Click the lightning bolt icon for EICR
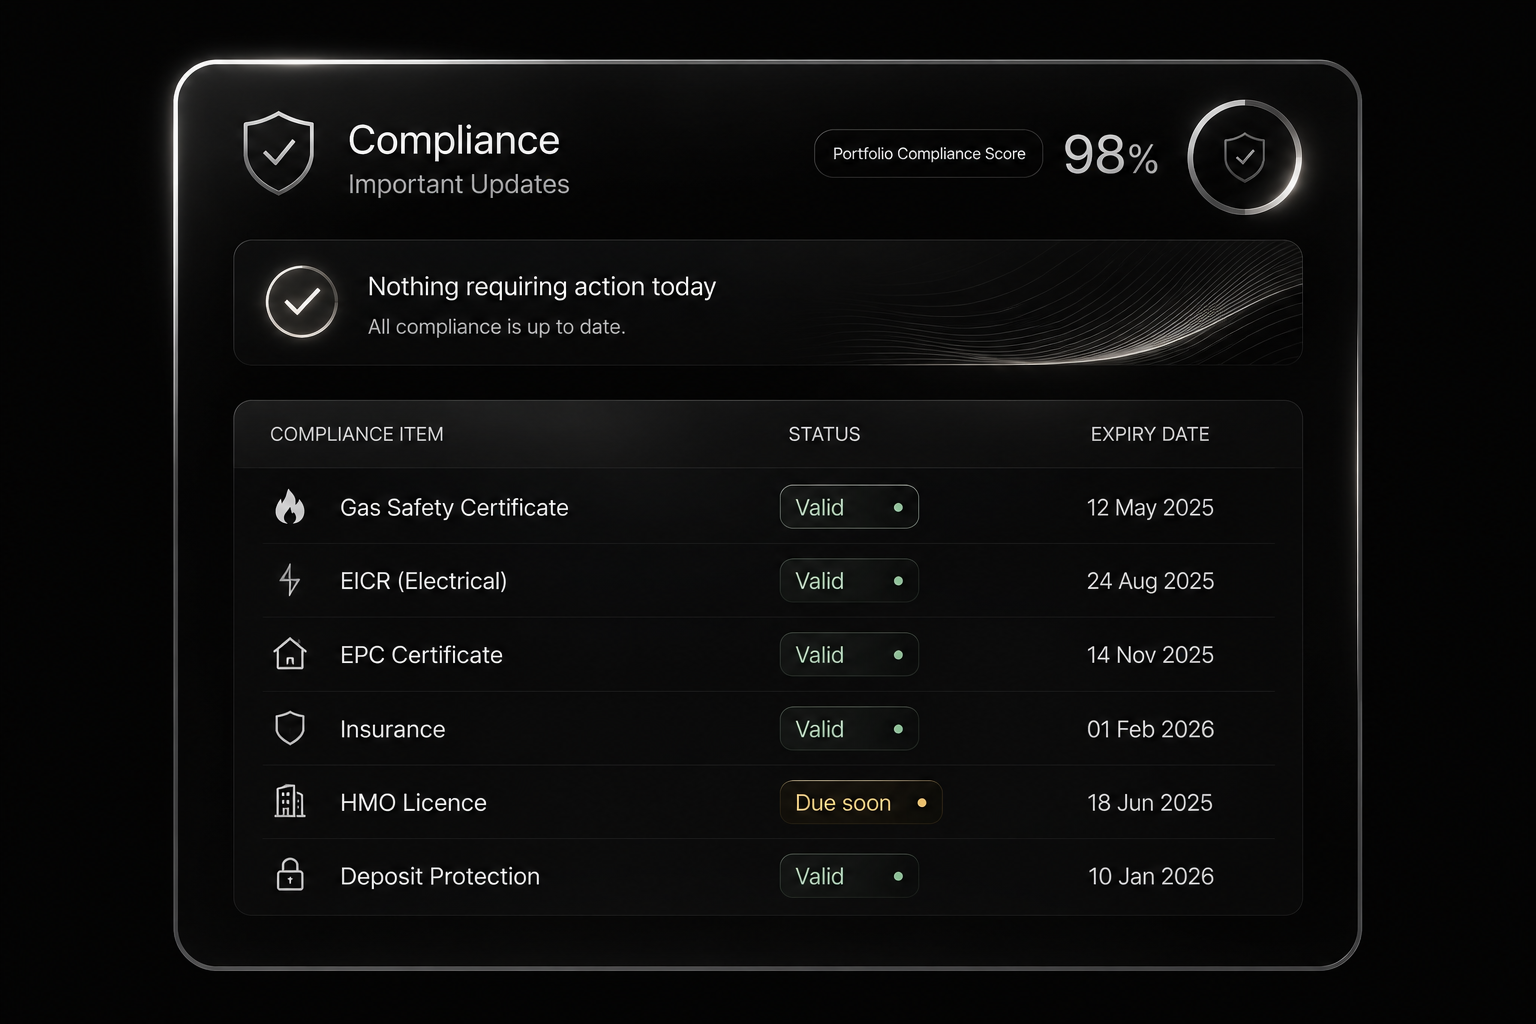 [290, 580]
